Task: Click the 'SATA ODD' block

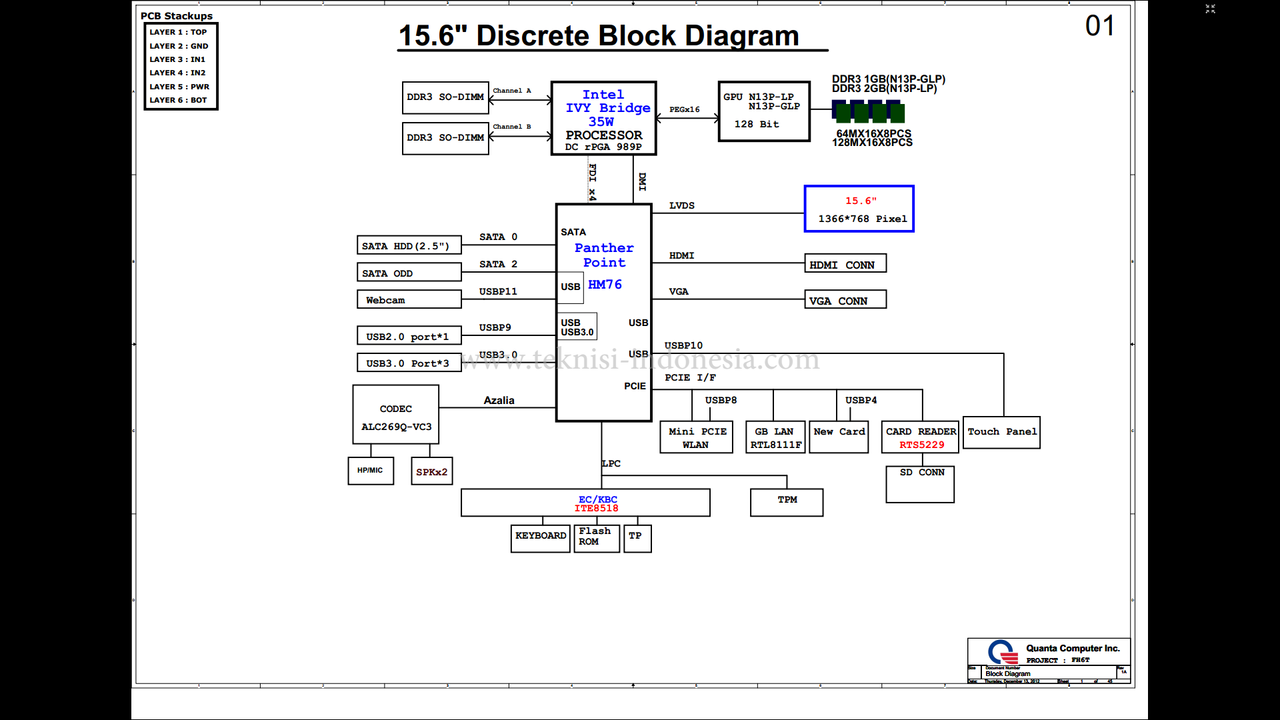Action: pyautogui.click(x=409, y=273)
